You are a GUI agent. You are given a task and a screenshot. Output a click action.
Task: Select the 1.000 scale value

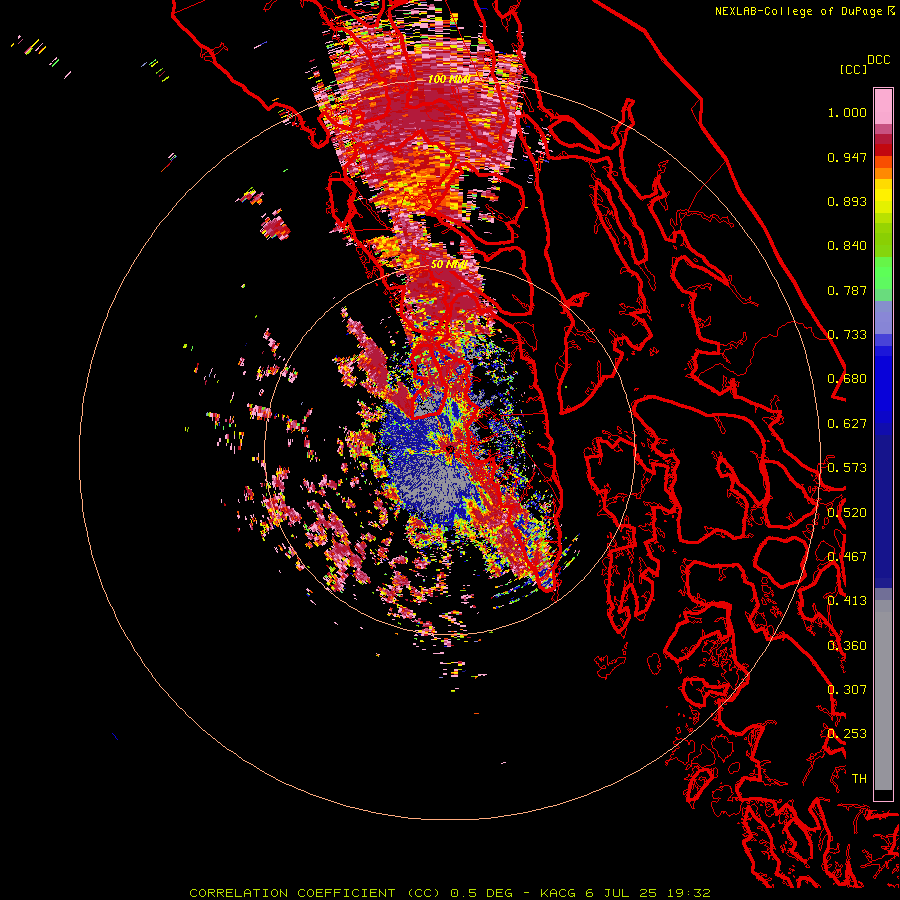coord(847,112)
